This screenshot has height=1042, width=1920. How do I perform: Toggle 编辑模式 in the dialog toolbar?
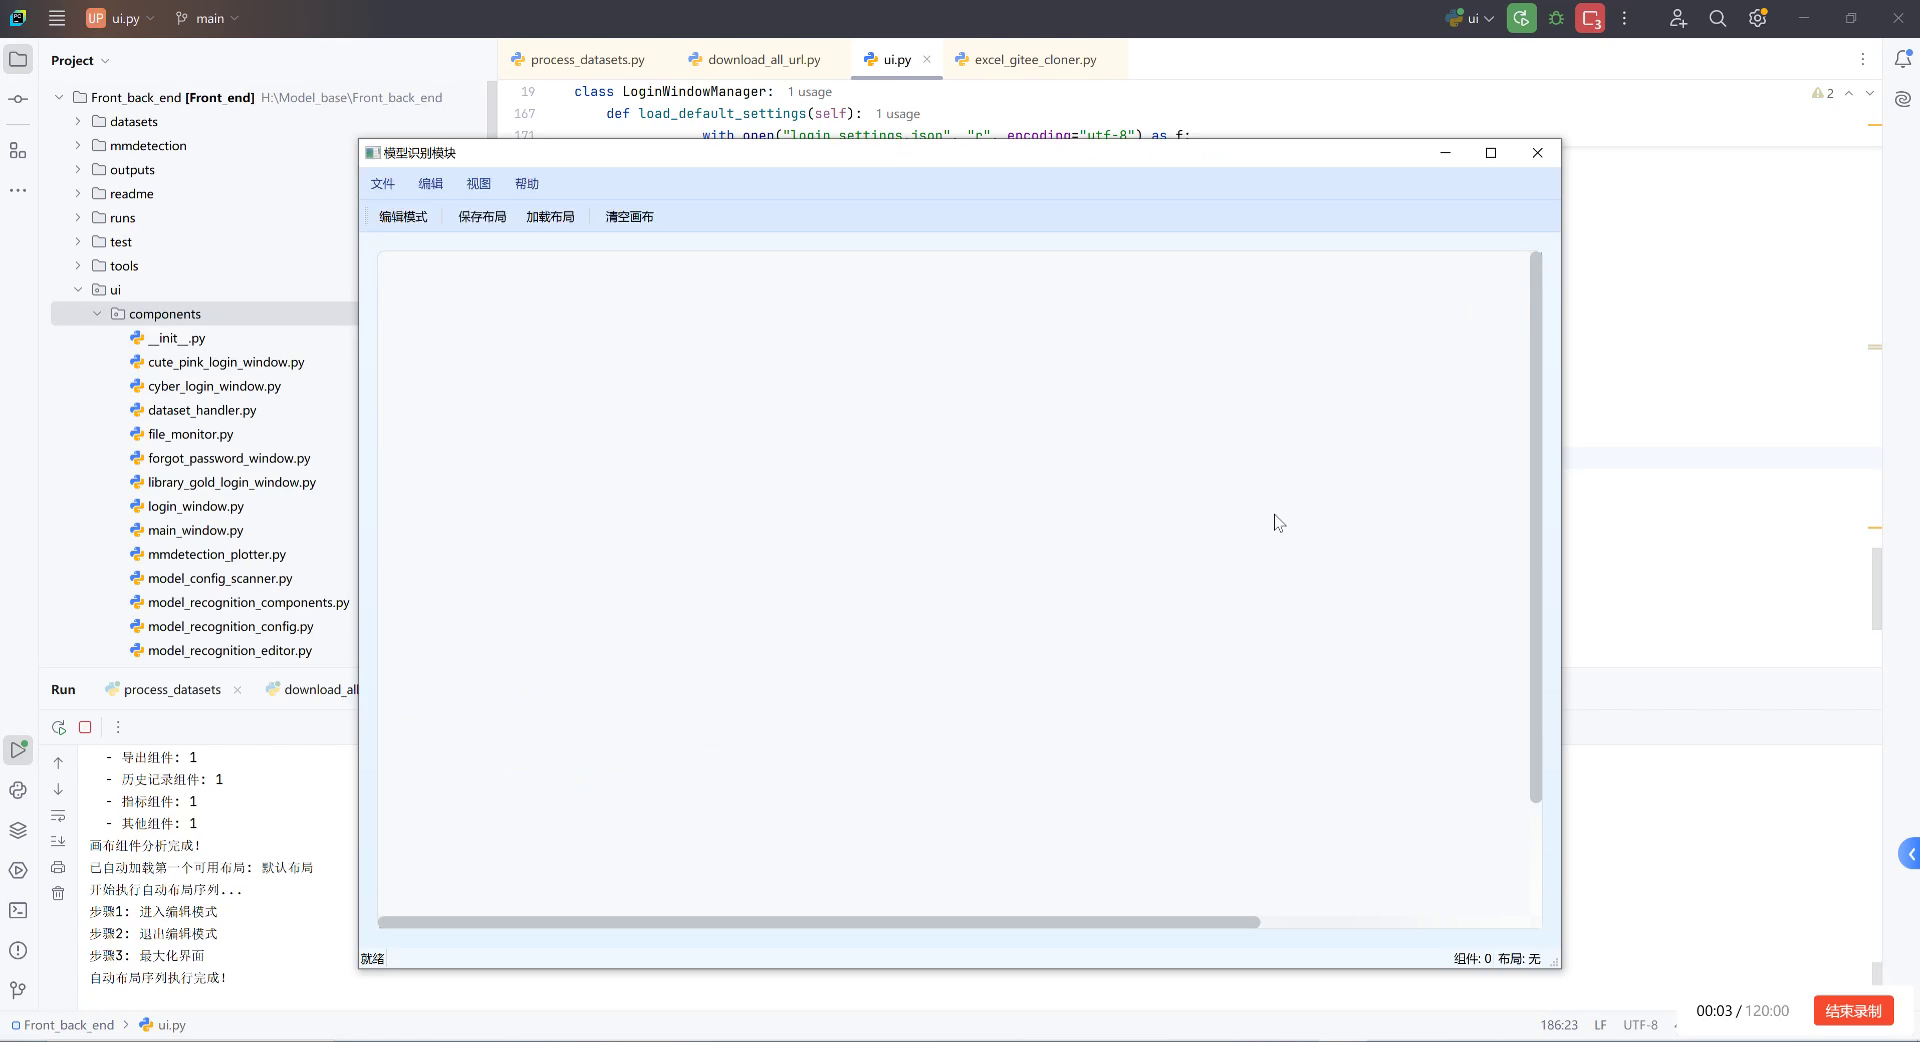[403, 217]
